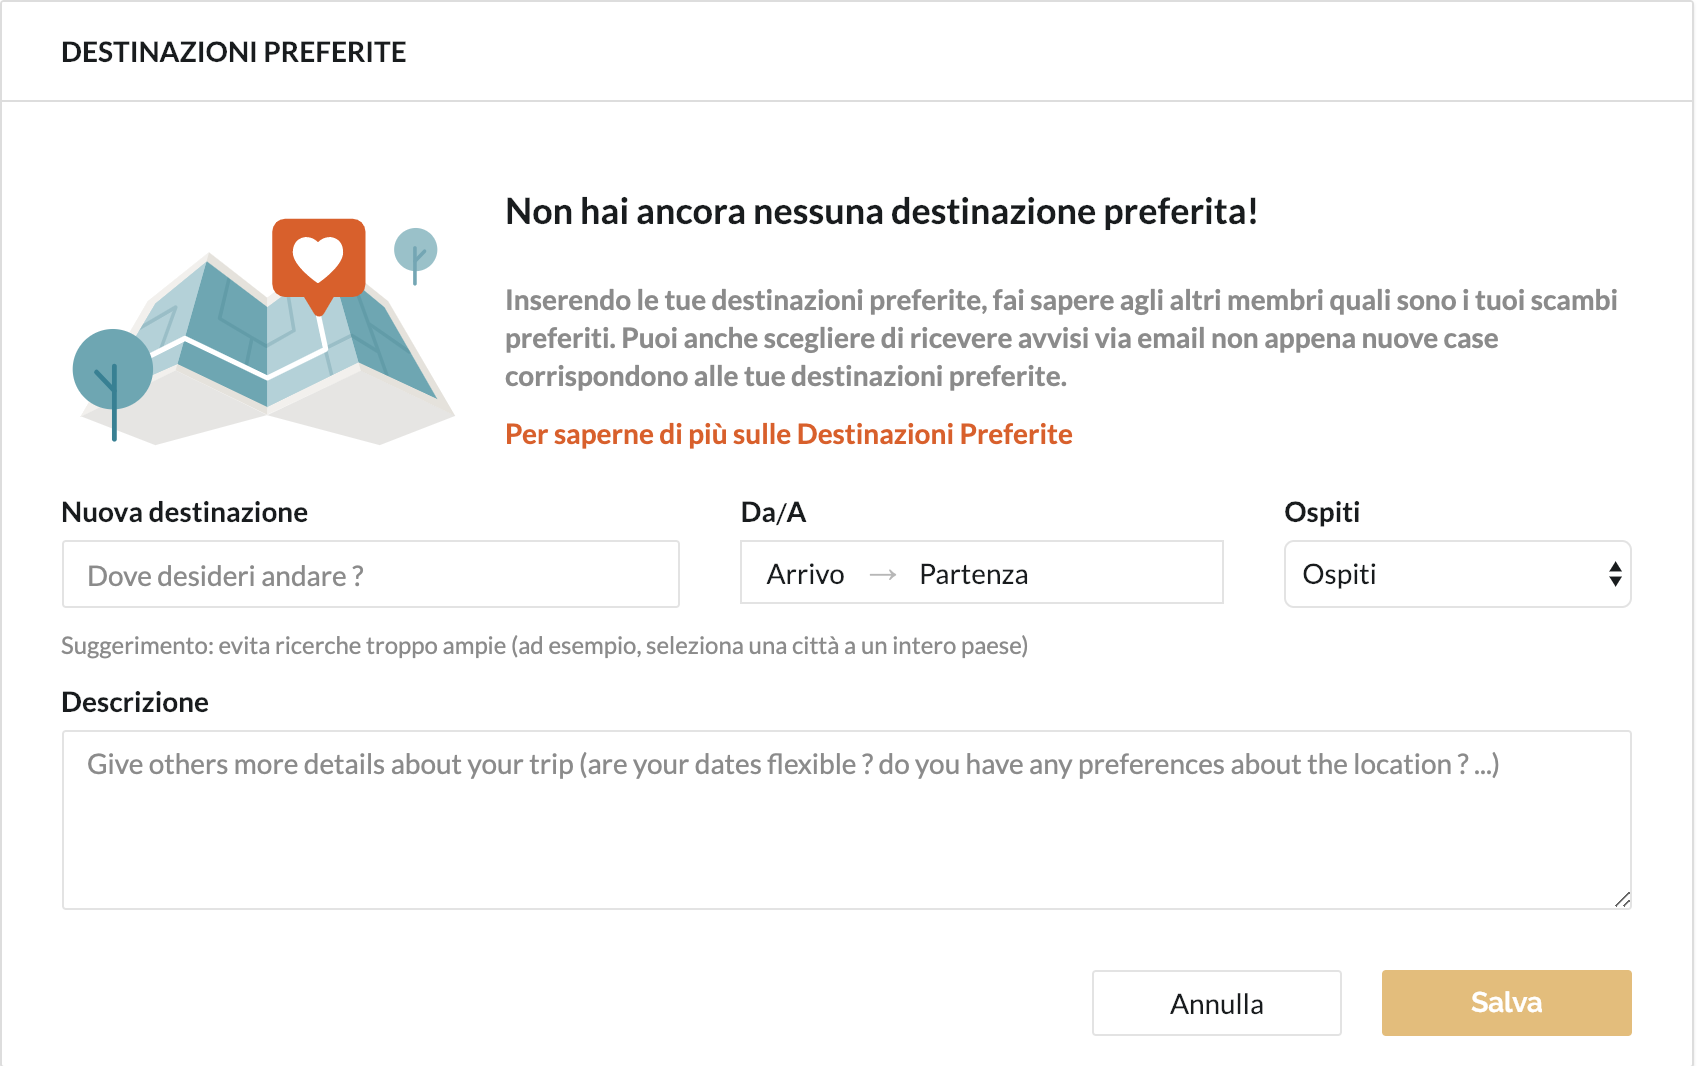
Task: Click the 'Da/A' field label
Action: click(773, 512)
